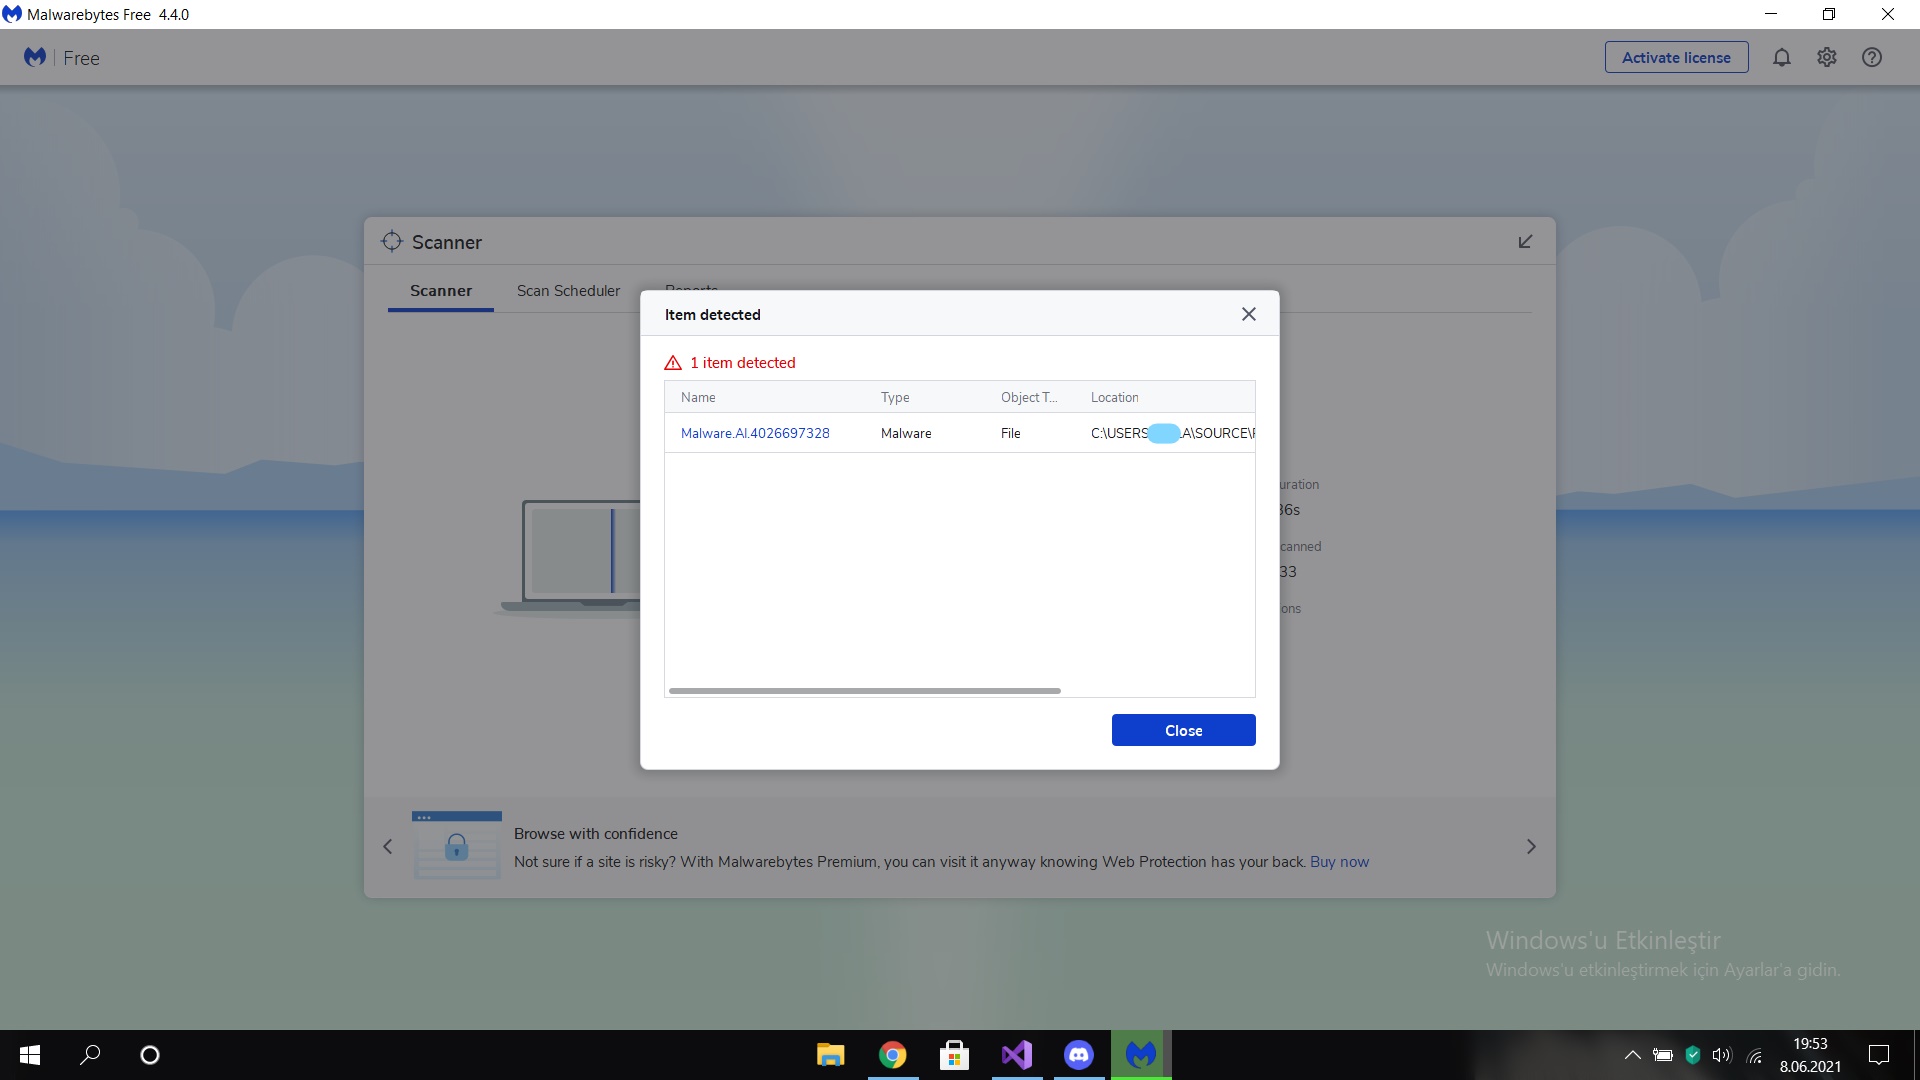Show previous promotional tip with left chevron
This screenshot has height=1080, width=1920.
(x=388, y=847)
